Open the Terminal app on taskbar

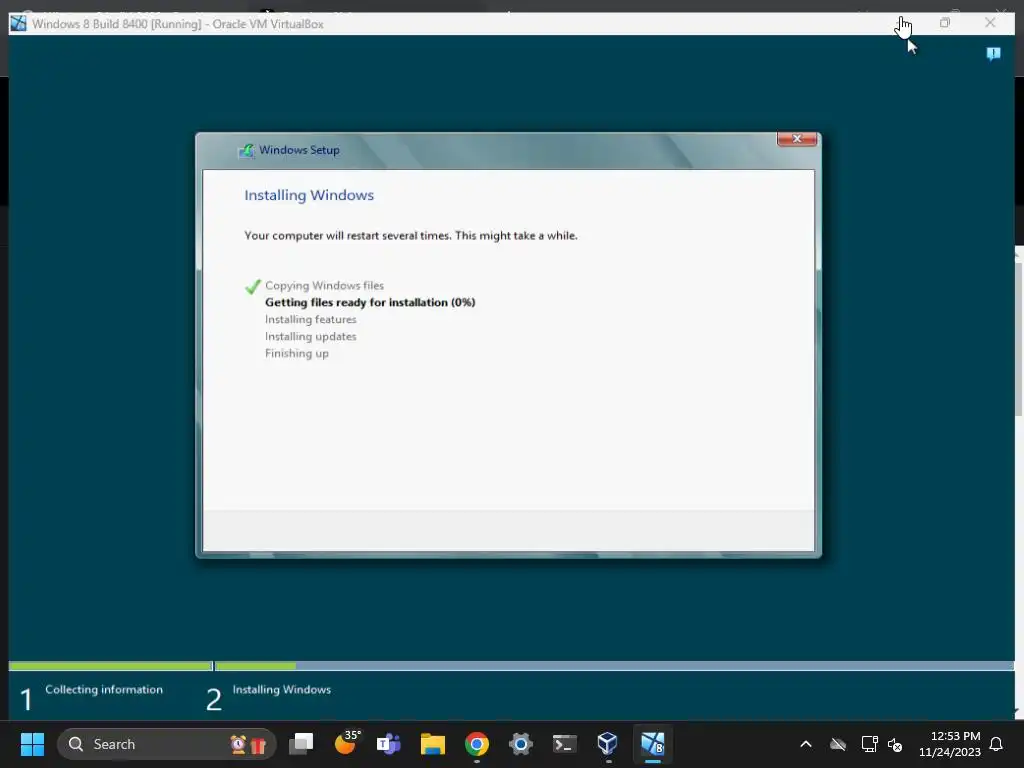564,744
